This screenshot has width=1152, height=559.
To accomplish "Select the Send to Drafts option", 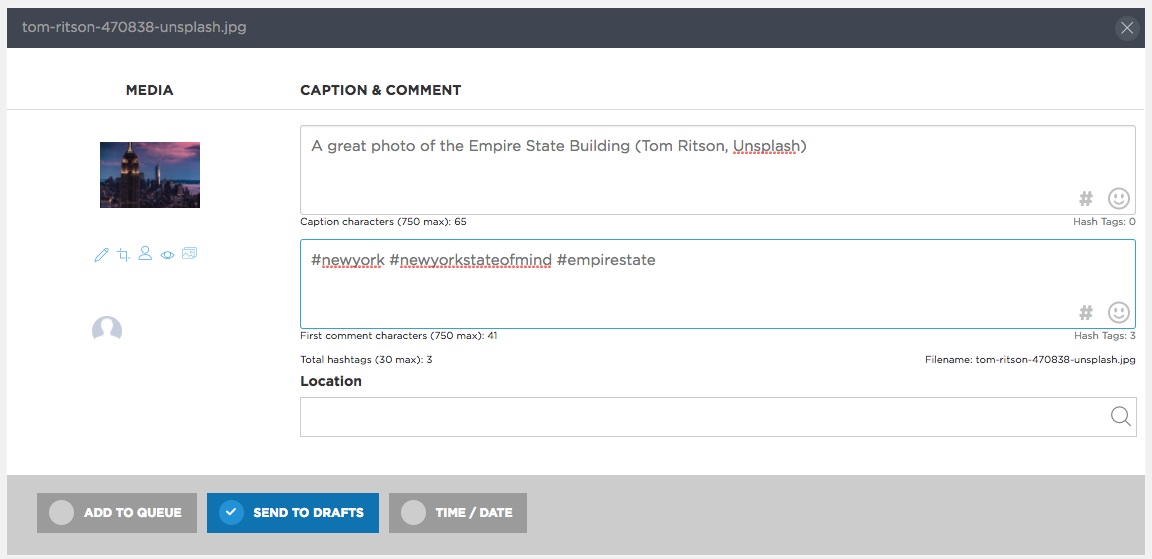I will [293, 513].
